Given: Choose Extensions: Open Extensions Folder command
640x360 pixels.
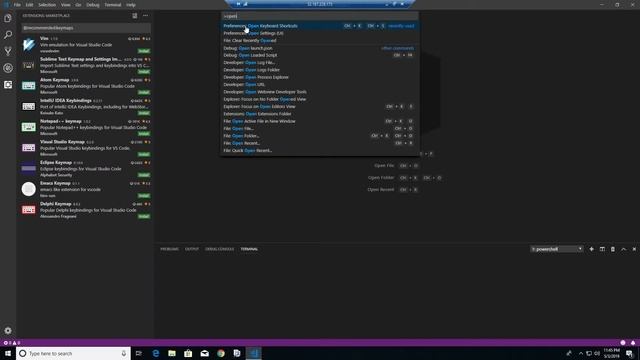Looking at the screenshot, I should [320, 114].
